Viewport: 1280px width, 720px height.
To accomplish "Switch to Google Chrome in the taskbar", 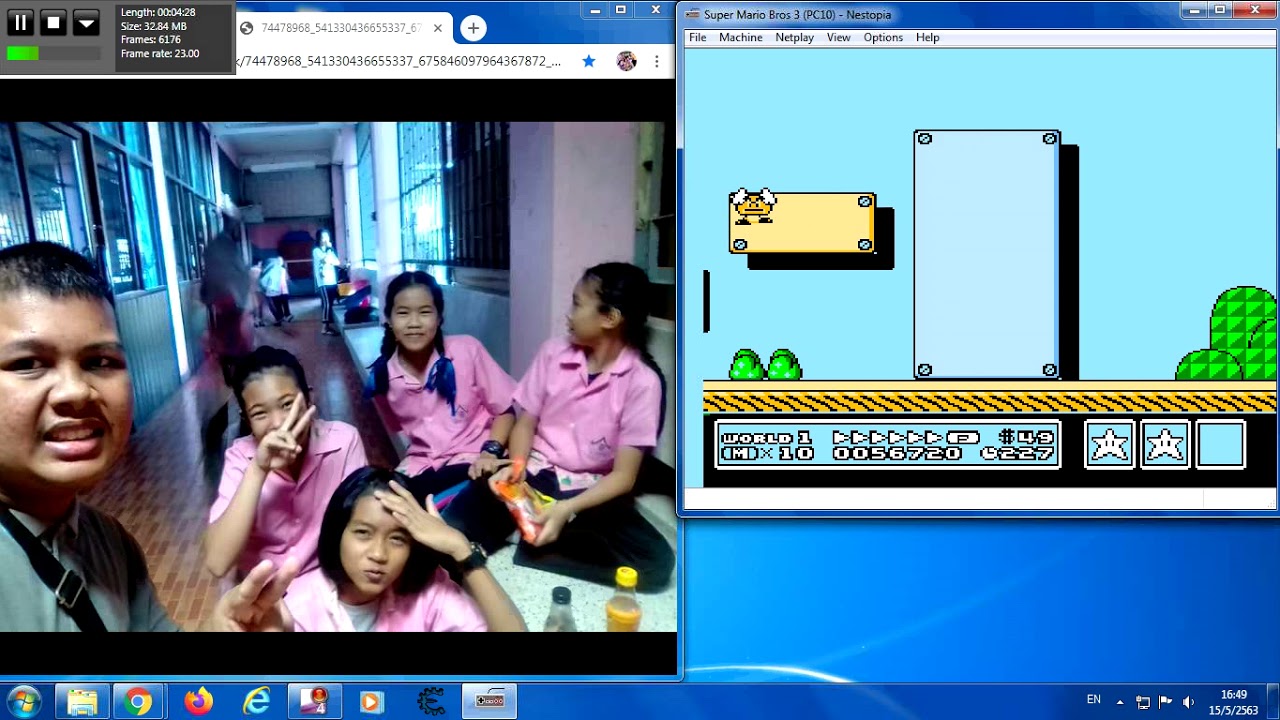I will pos(138,702).
